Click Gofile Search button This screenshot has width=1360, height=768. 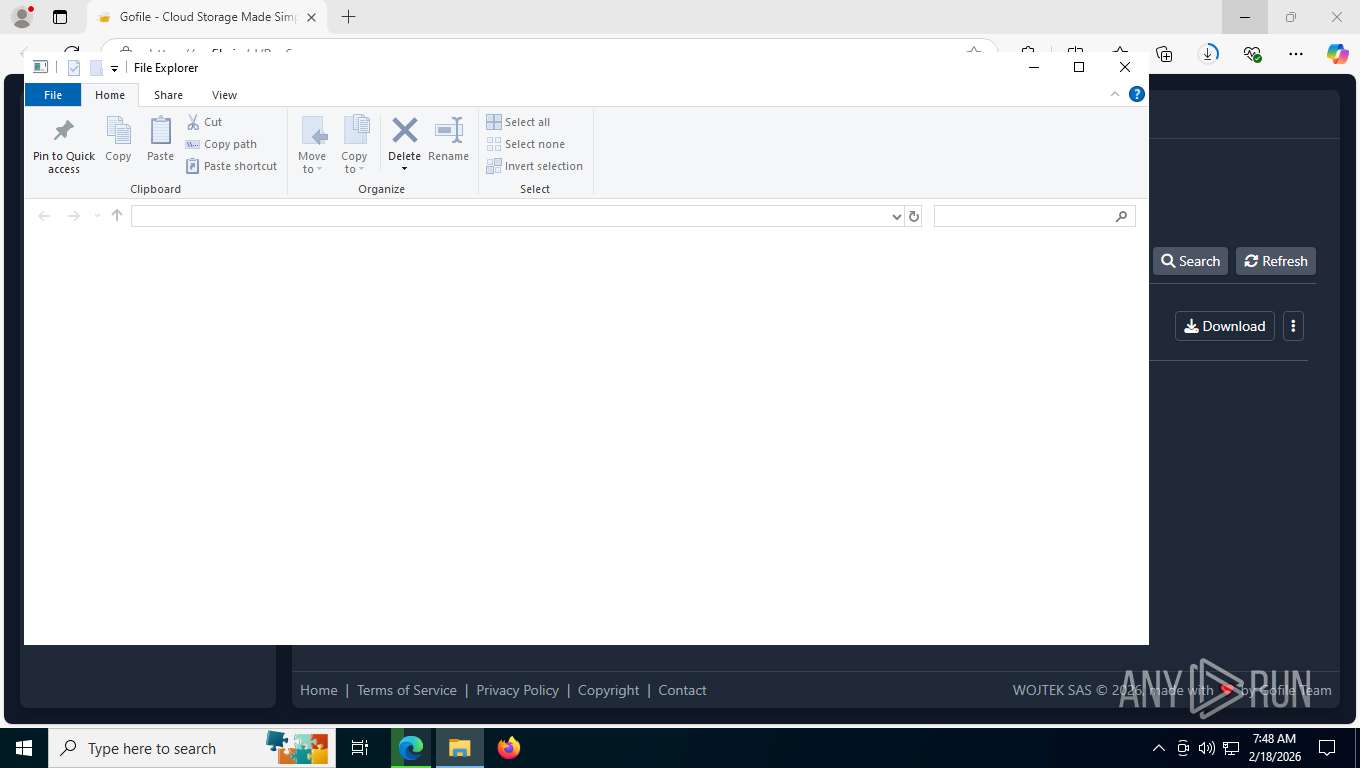[x=1190, y=261]
